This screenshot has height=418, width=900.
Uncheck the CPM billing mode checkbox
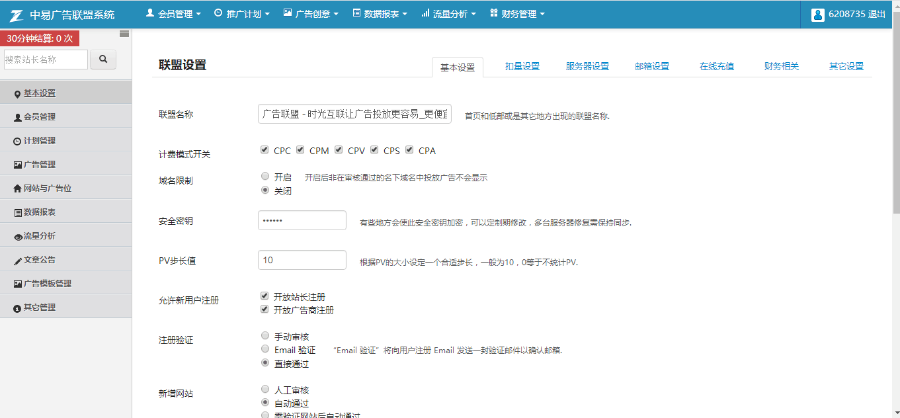click(300, 150)
